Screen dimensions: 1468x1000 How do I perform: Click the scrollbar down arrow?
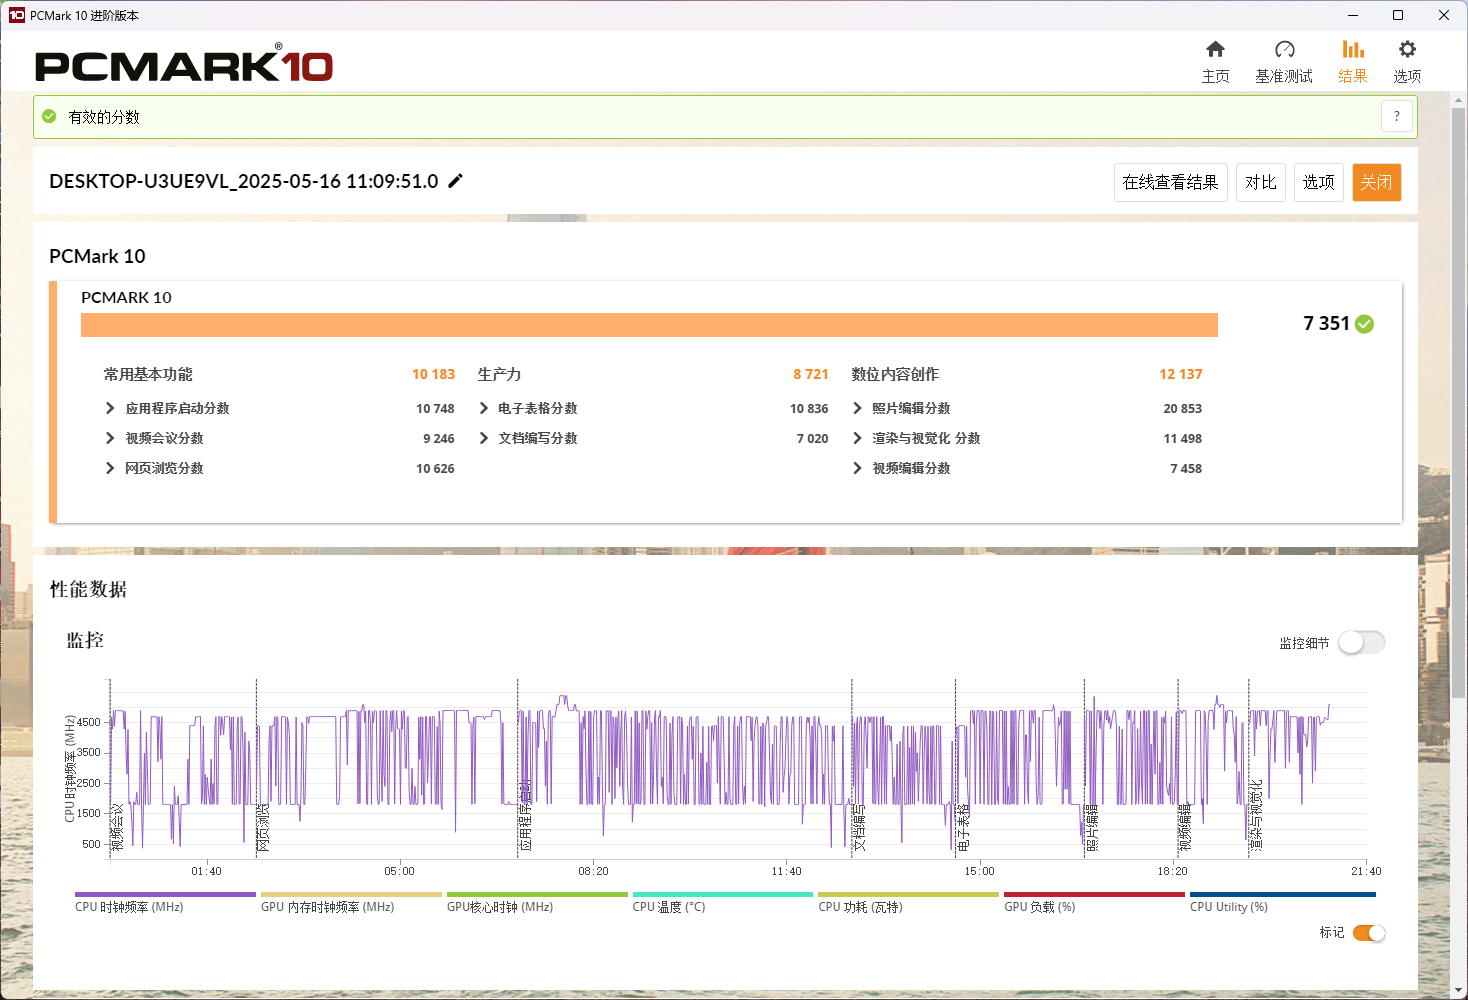(x=1459, y=990)
